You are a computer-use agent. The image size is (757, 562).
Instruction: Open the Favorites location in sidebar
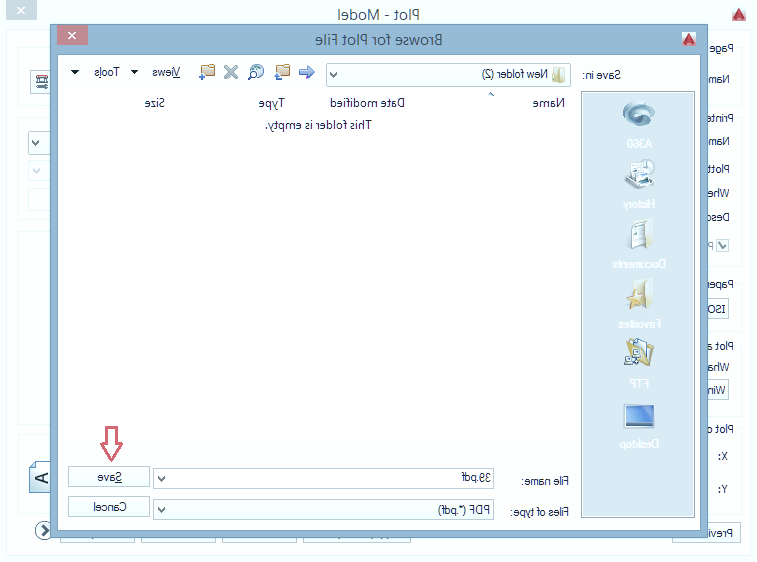coord(638,304)
